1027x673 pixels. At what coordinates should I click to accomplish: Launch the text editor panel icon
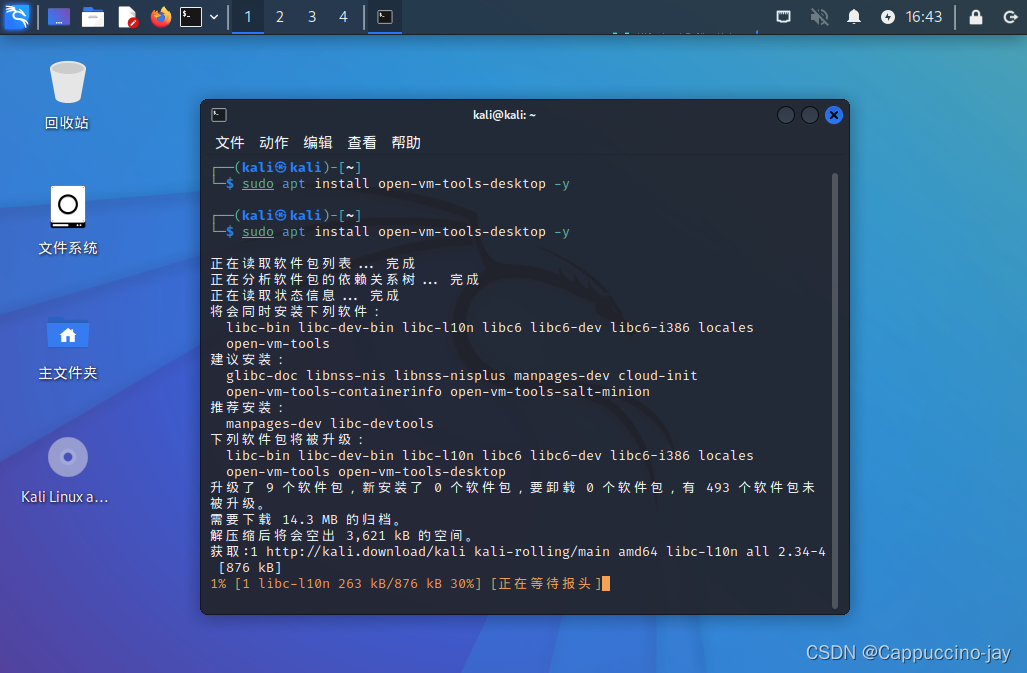click(128, 17)
